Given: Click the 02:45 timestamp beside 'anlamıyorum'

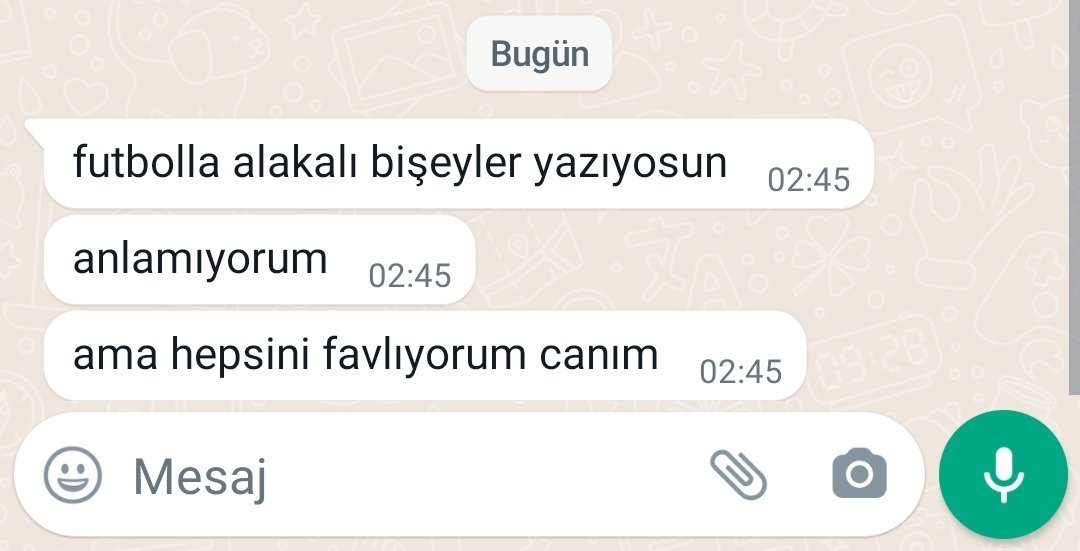Looking at the screenshot, I should point(410,276).
